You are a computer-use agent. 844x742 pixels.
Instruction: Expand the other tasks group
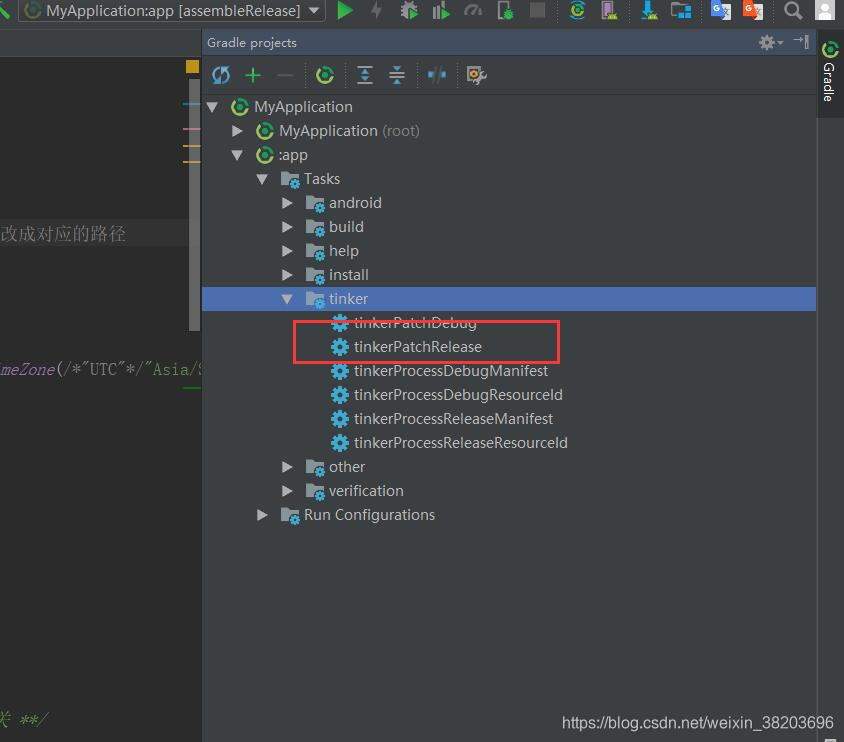(x=287, y=467)
